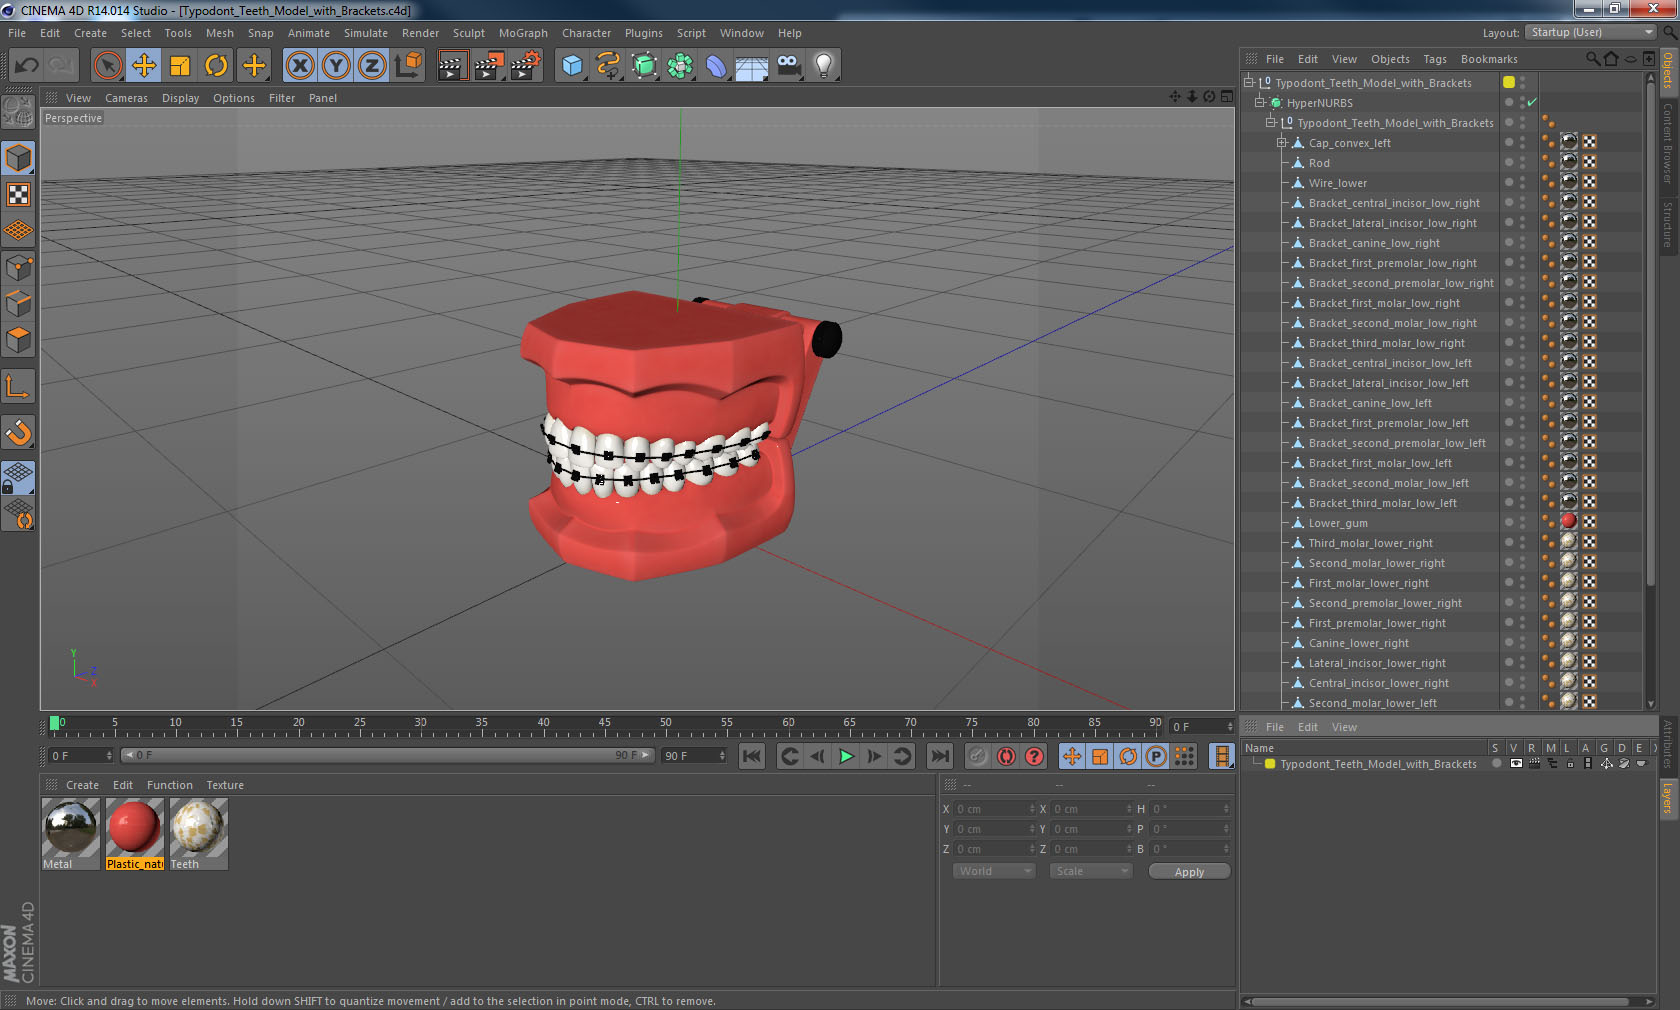Open the spline pen tools
Screen dimensions: 1680x1010
point(608,66)
